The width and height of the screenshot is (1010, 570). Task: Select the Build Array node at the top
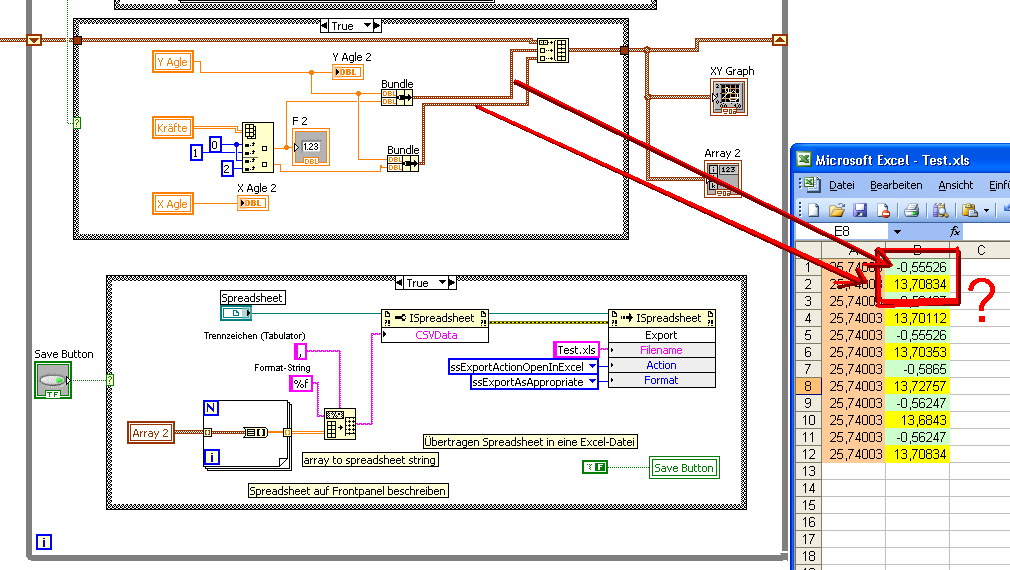553,50
